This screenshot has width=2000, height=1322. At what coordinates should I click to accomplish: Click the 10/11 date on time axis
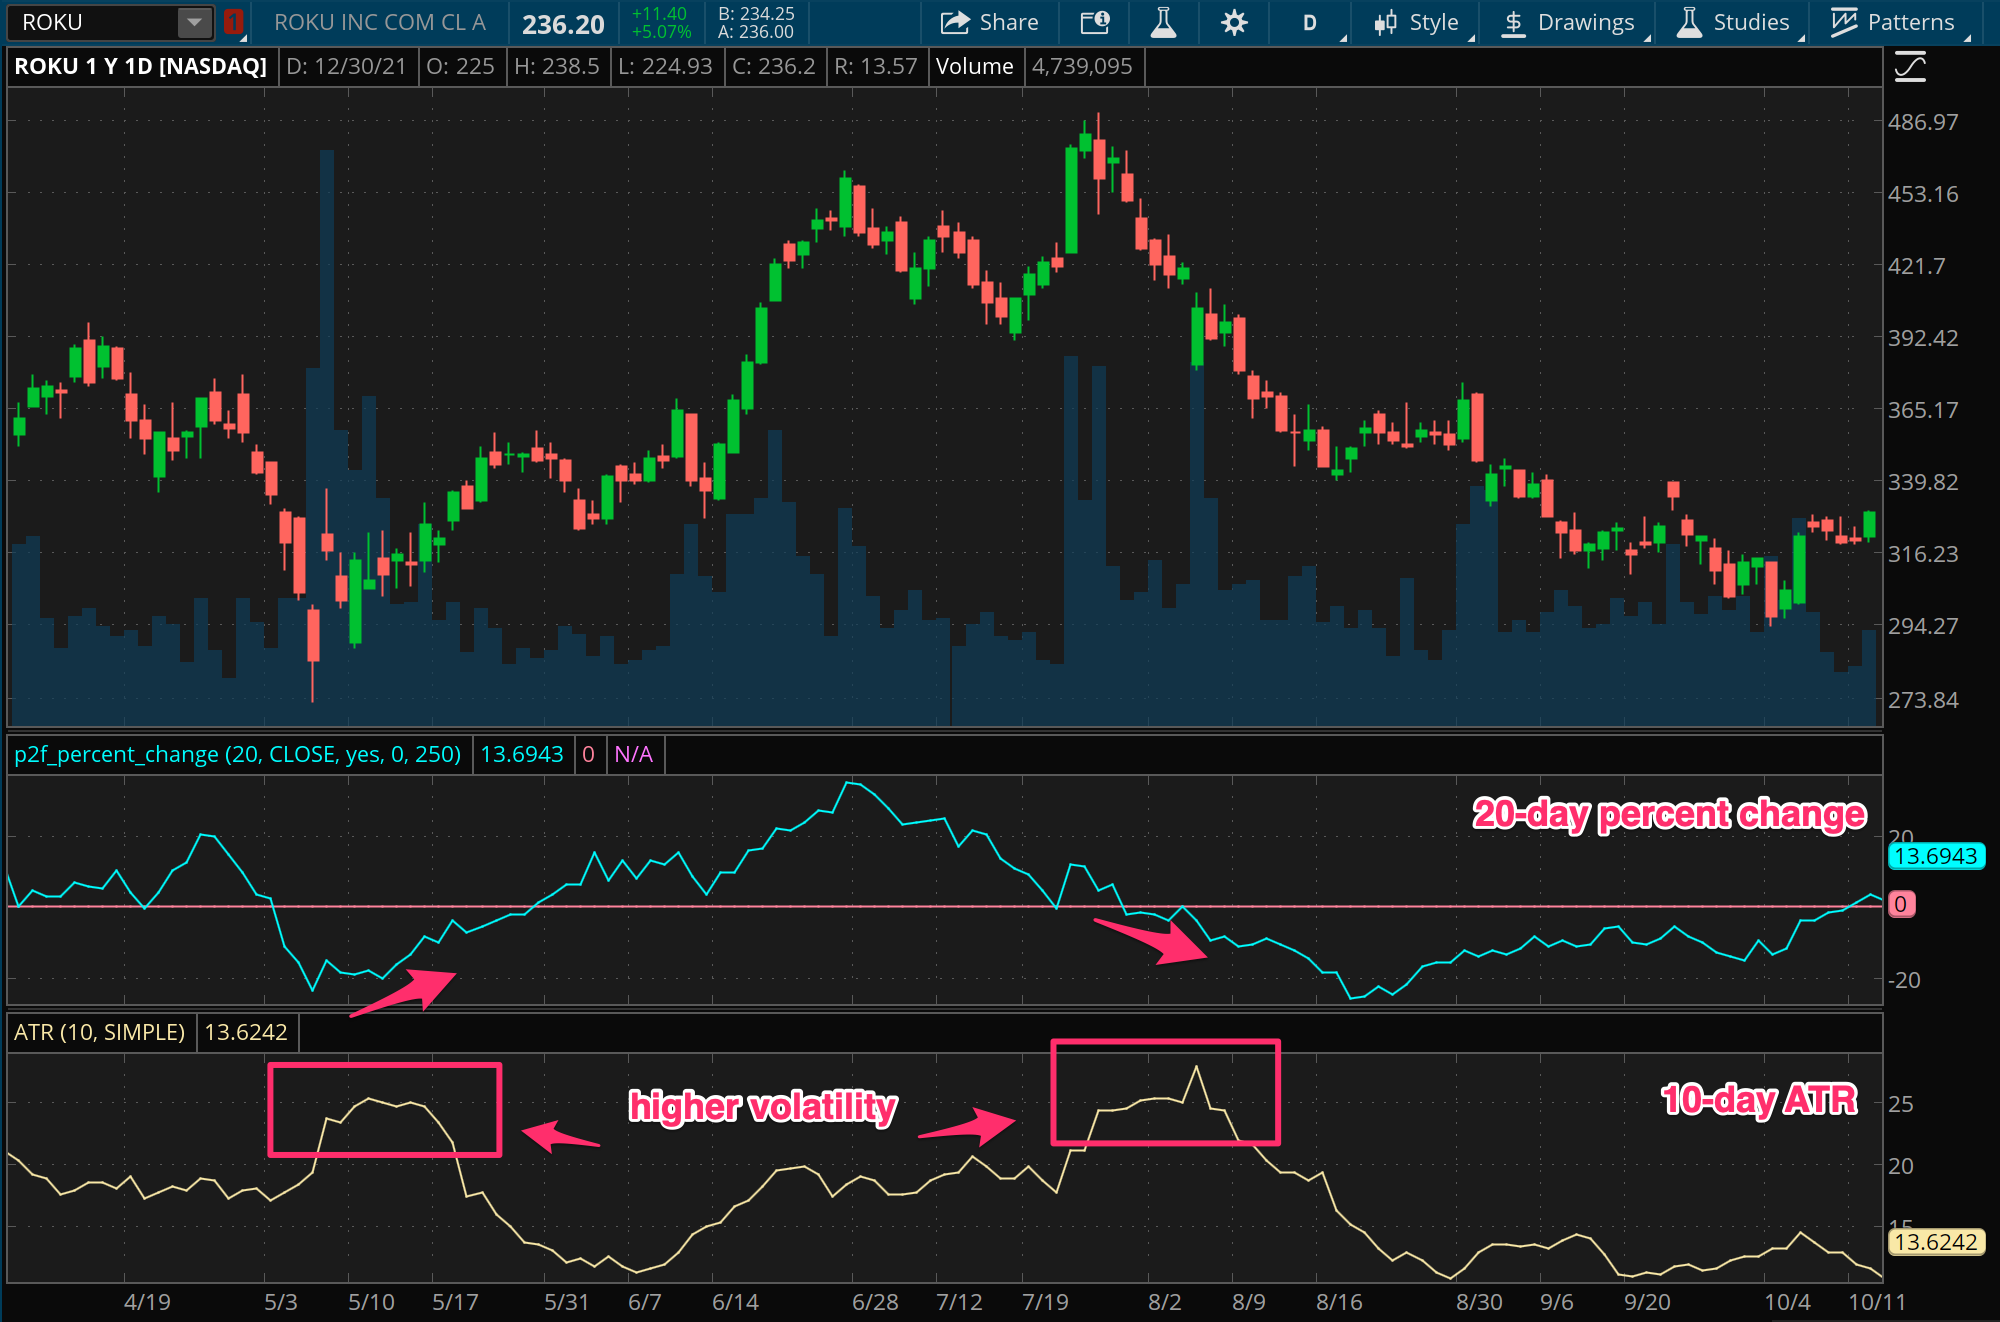tap(1877, 1302)
